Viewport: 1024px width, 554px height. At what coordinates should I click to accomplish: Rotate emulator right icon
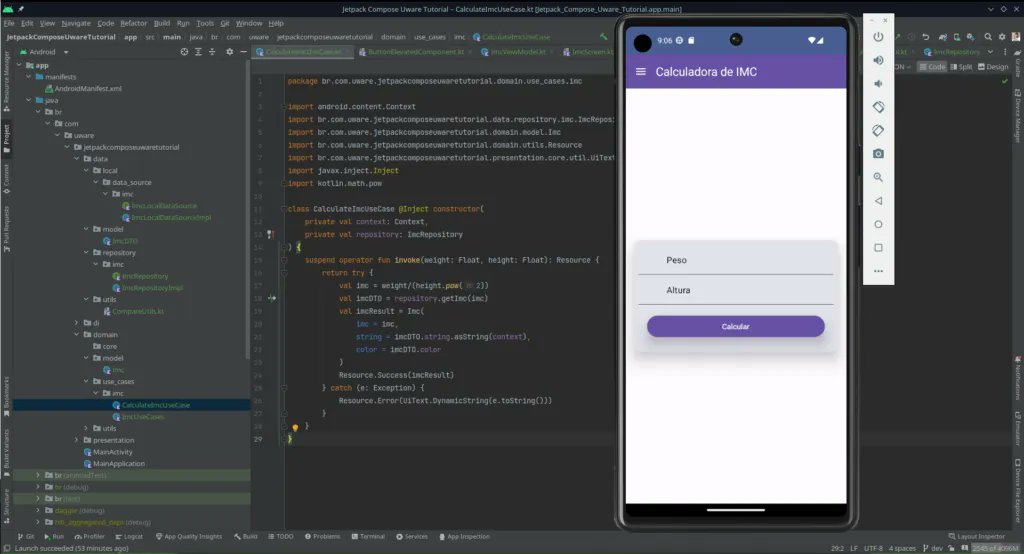coord(878,130)
